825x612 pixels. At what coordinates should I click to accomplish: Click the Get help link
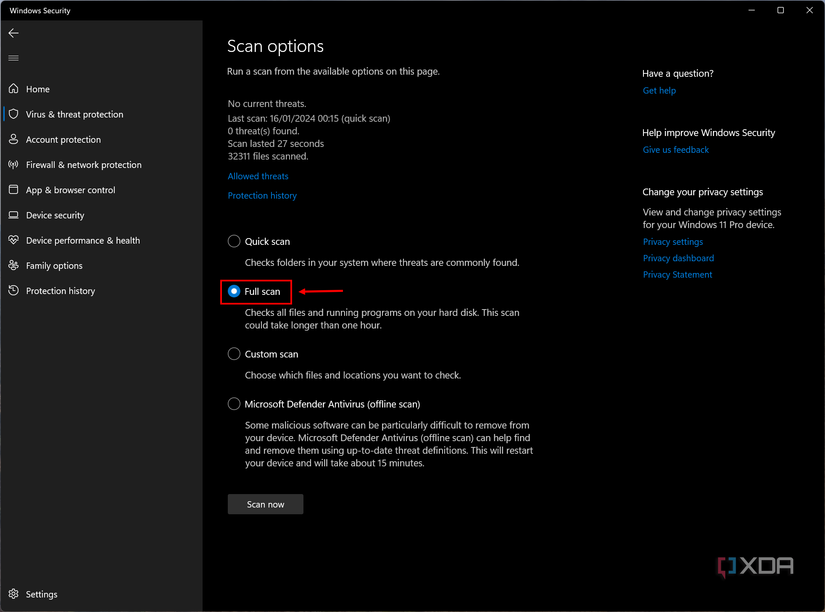(x=659, y=91)
